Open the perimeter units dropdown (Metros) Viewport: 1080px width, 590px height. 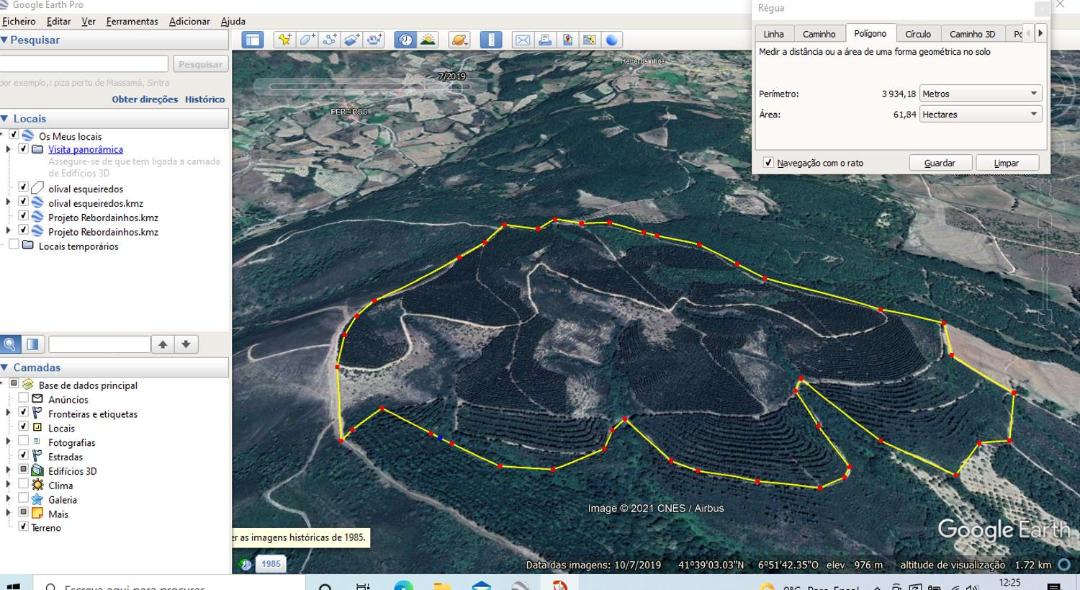tap(980, 94)
